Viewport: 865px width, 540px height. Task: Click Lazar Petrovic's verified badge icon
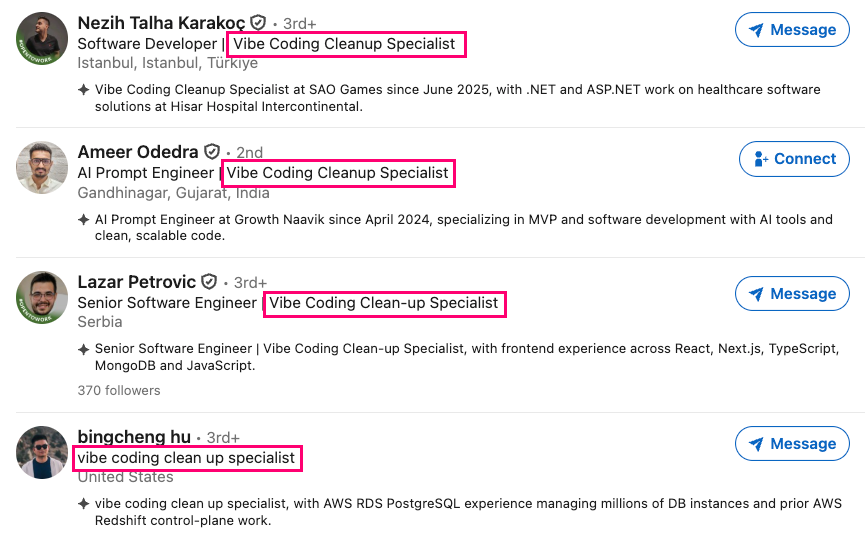coord(209,281)
